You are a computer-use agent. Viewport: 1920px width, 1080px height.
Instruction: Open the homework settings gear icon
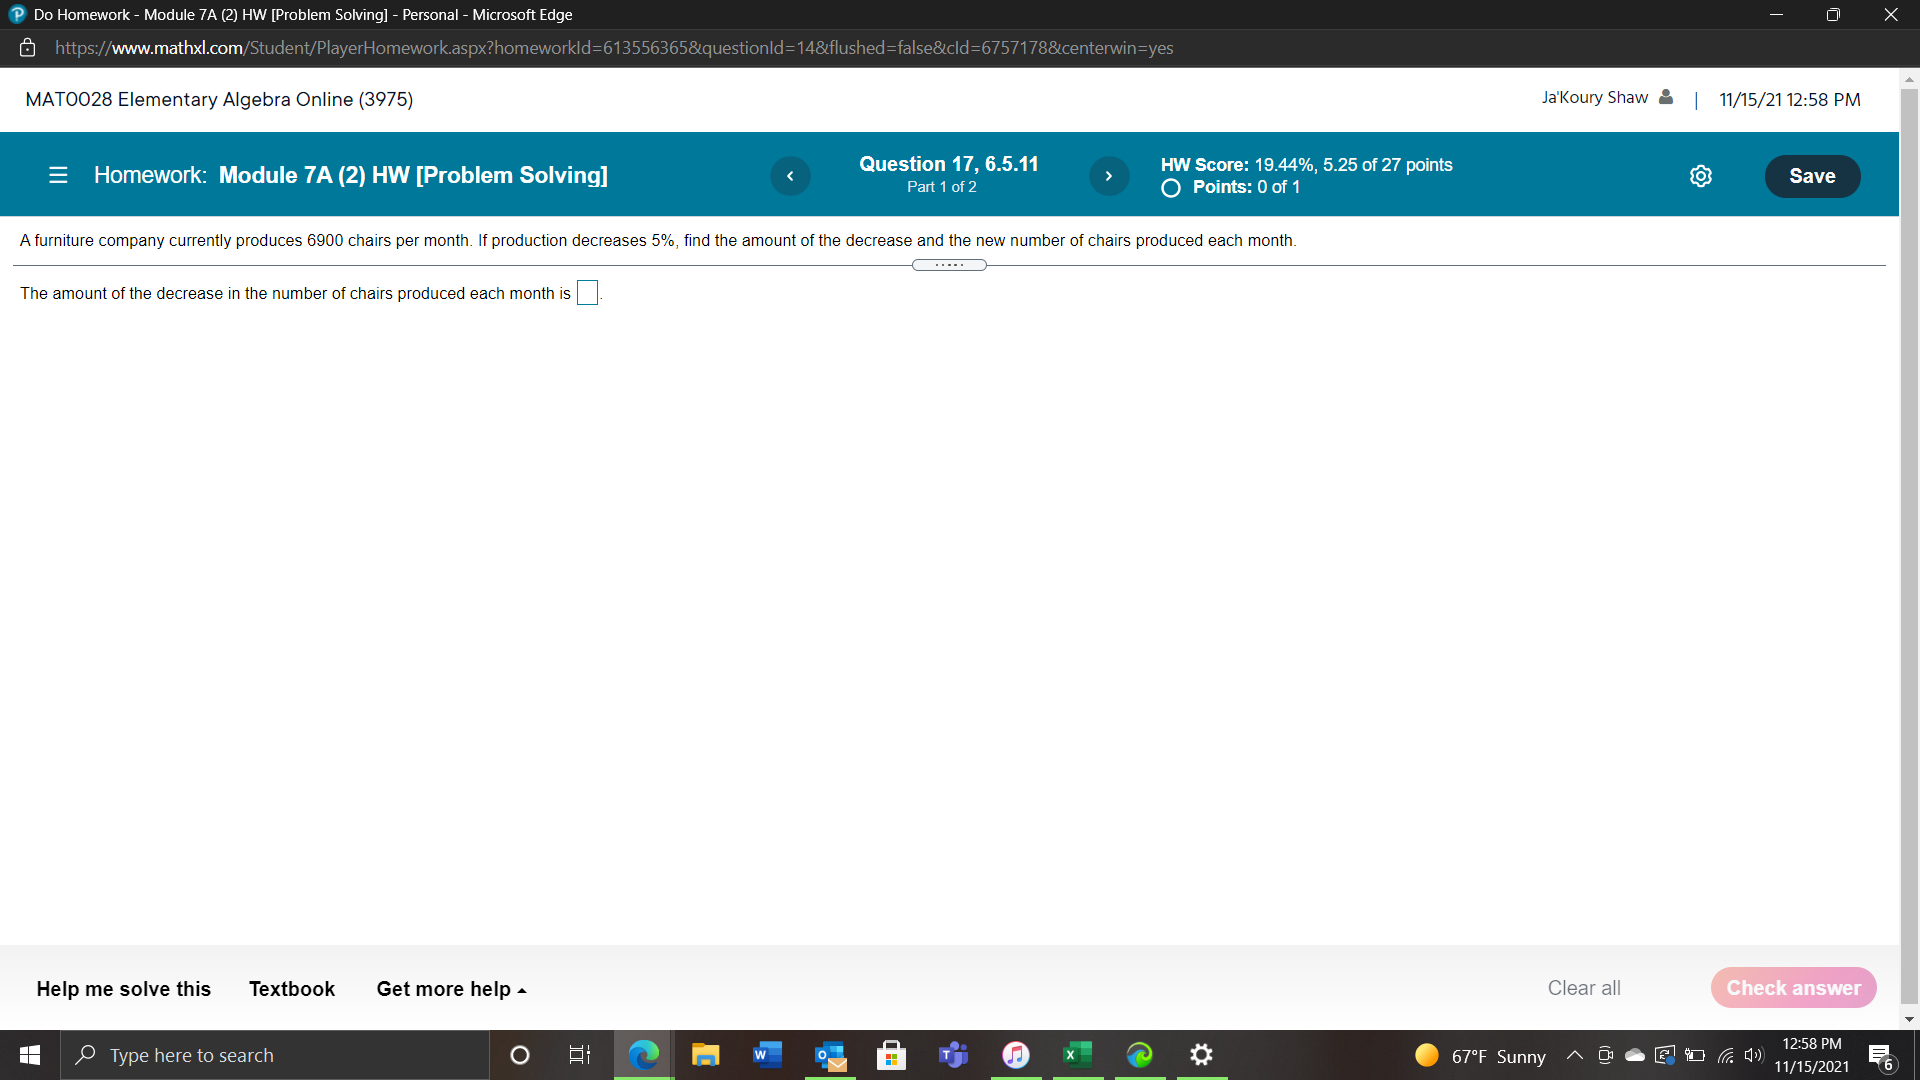tap(1701, 175)
